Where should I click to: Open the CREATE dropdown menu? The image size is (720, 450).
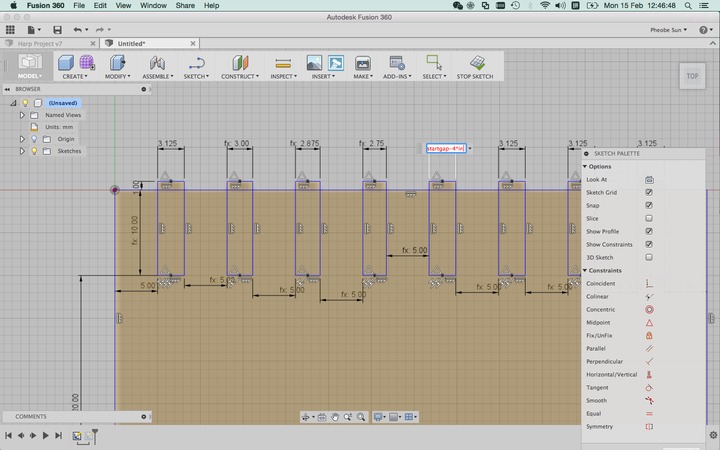pos(75,76)
